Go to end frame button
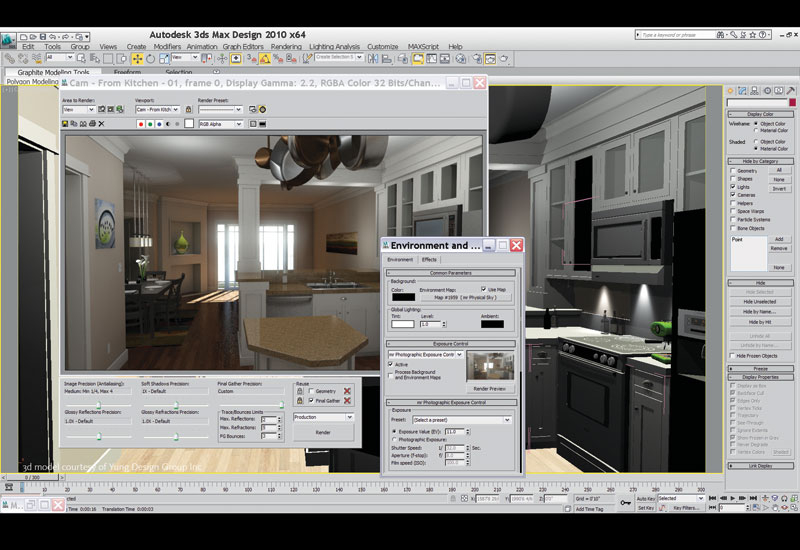Viewport: 800px width, 550px height. [x=753, y=498]
